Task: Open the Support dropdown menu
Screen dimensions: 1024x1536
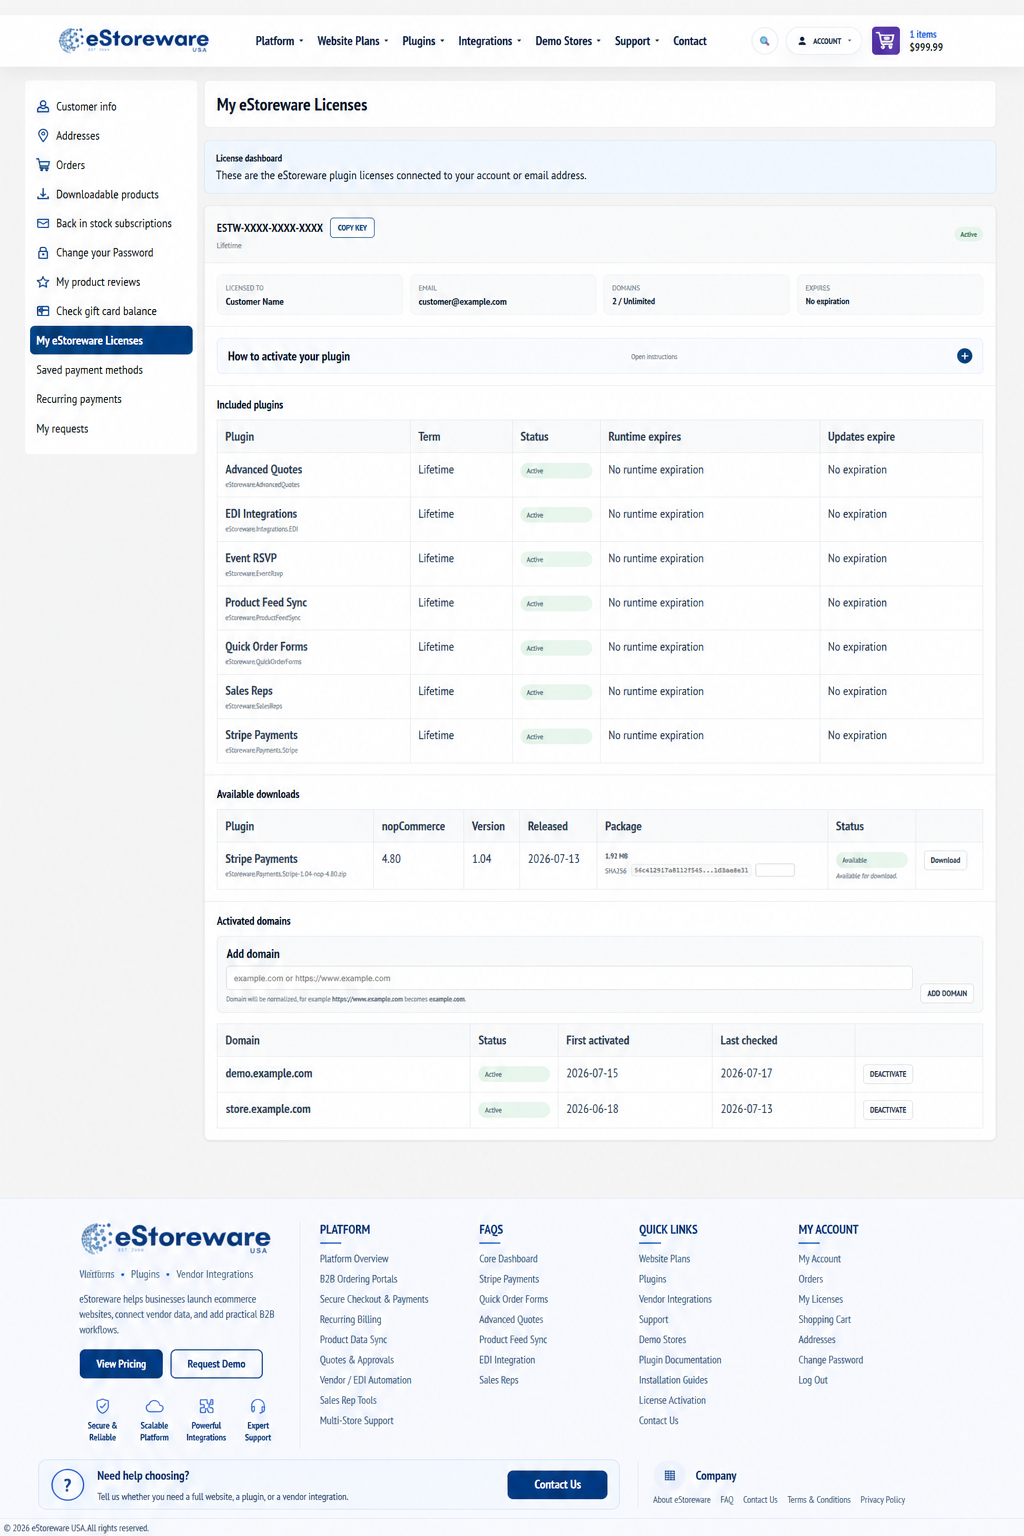Action: 637,41
